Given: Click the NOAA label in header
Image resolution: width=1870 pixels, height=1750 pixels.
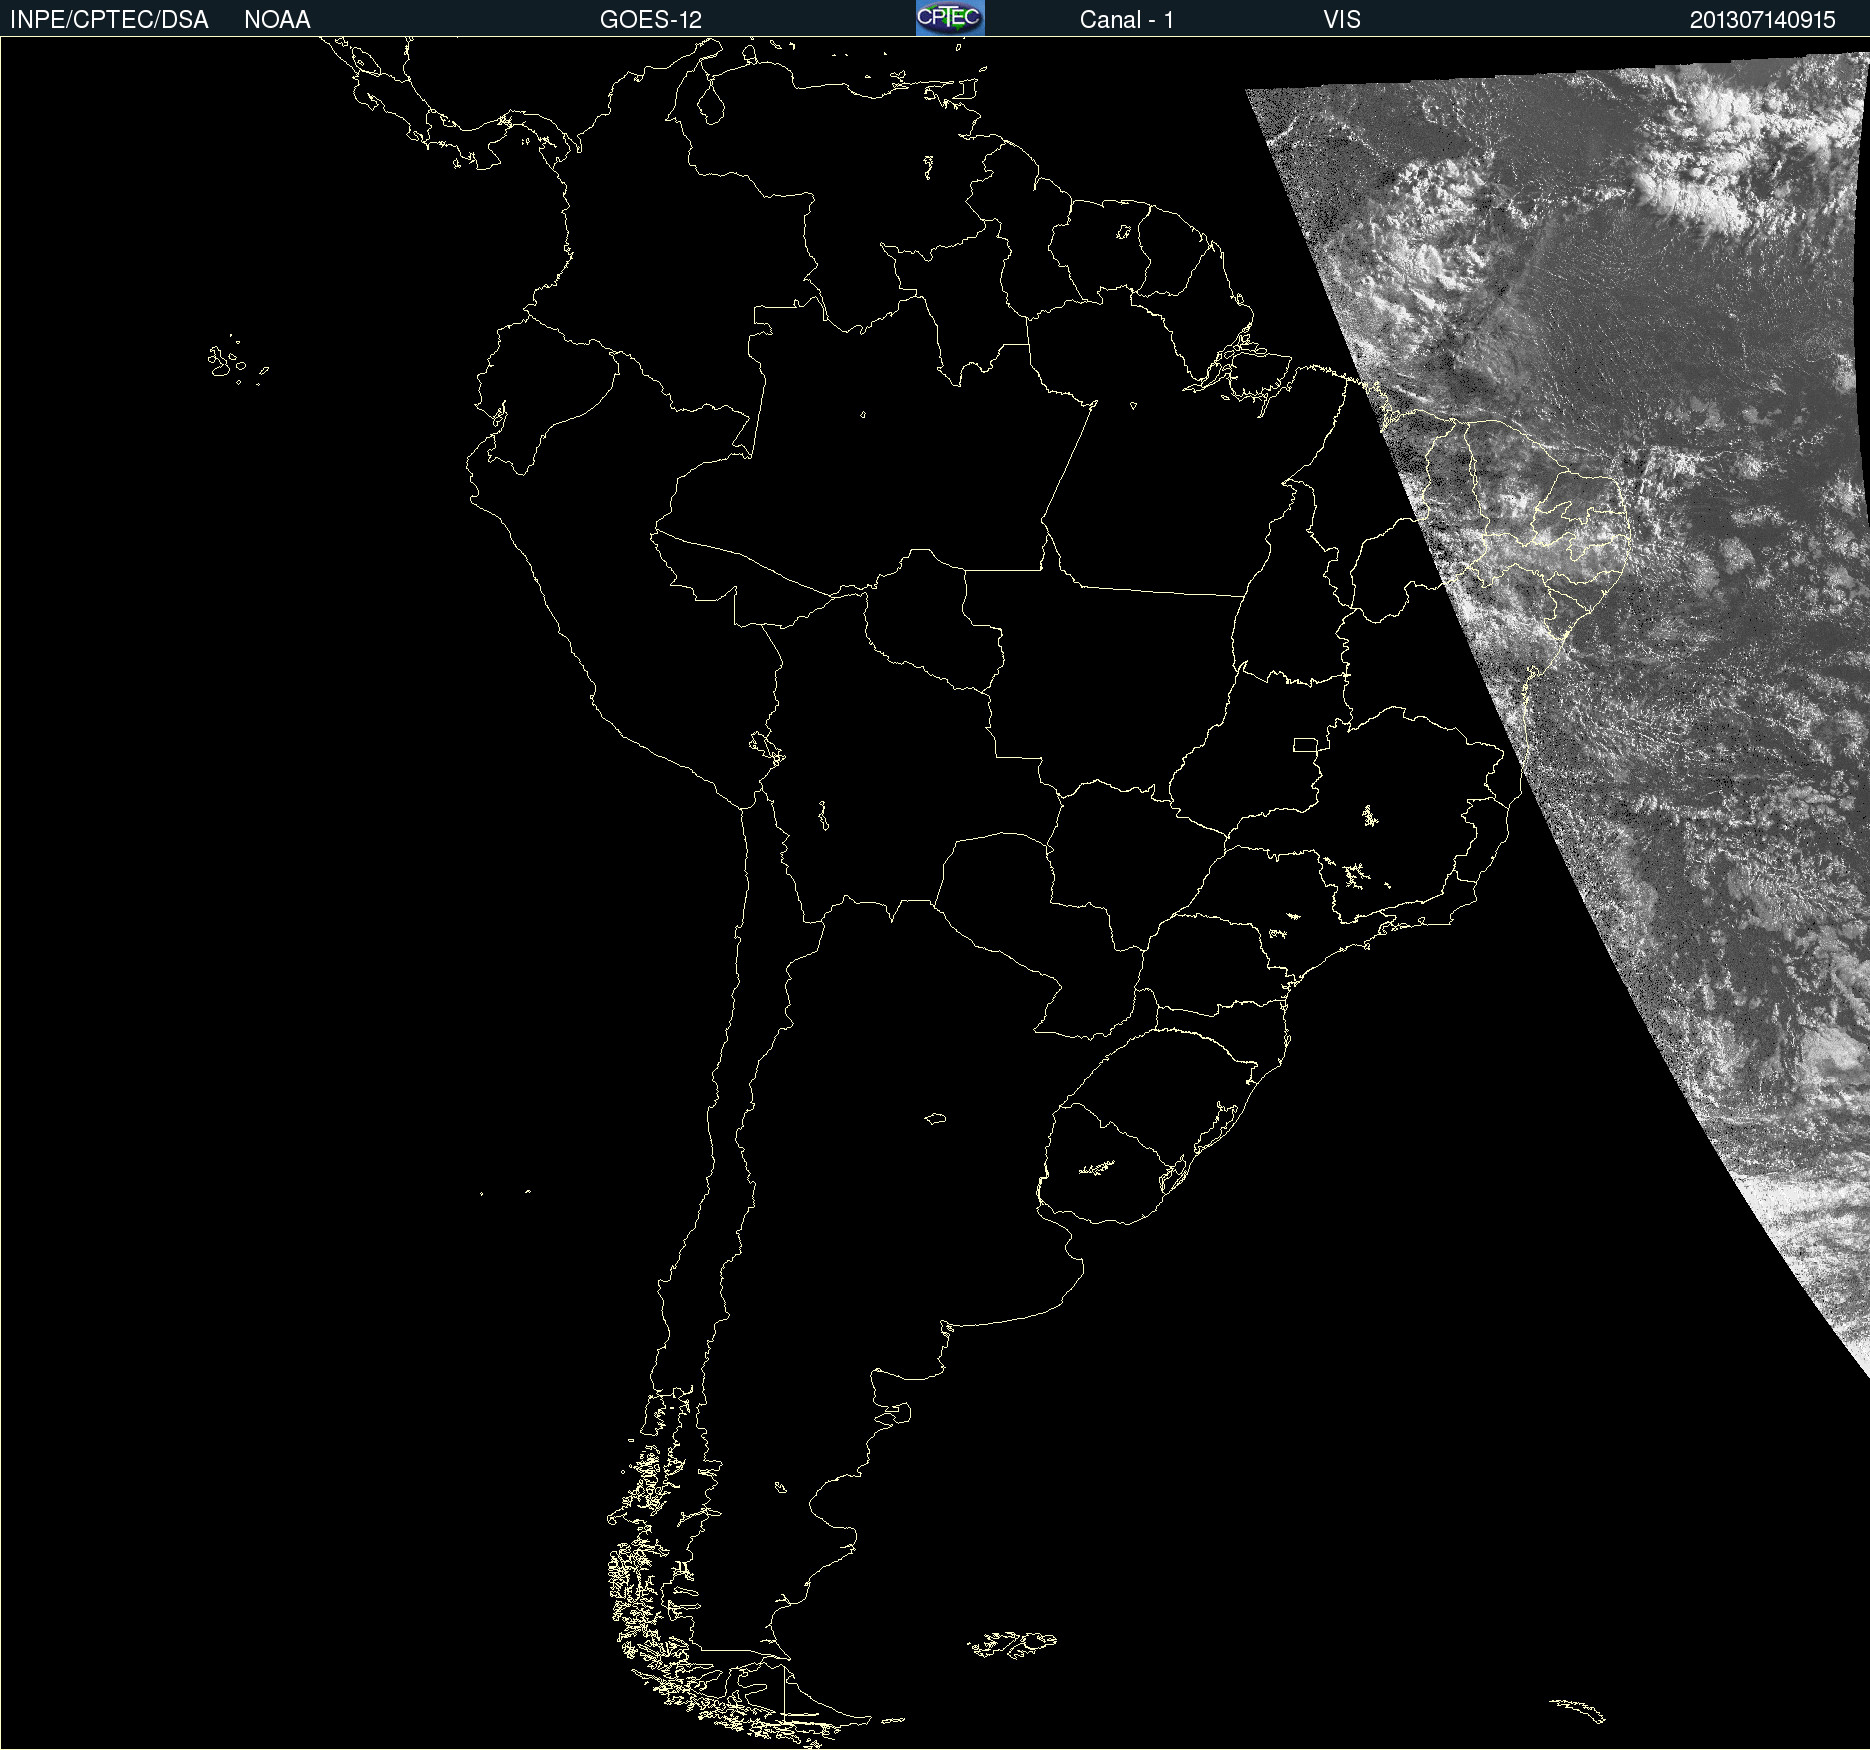Looking at the screenshot, I should (x=277, y=20).
